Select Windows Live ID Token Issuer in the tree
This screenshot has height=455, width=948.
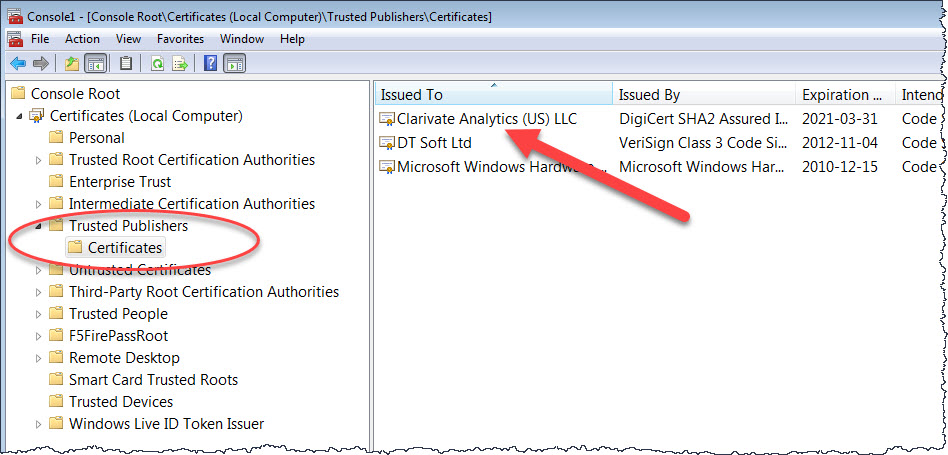point(166,424)
